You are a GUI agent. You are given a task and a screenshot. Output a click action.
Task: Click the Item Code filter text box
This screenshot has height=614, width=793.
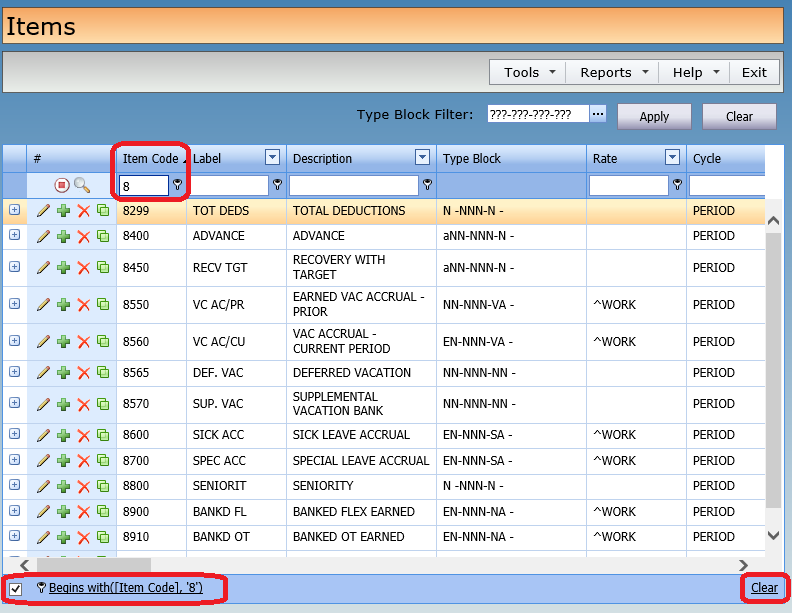[x=143, y=185]
